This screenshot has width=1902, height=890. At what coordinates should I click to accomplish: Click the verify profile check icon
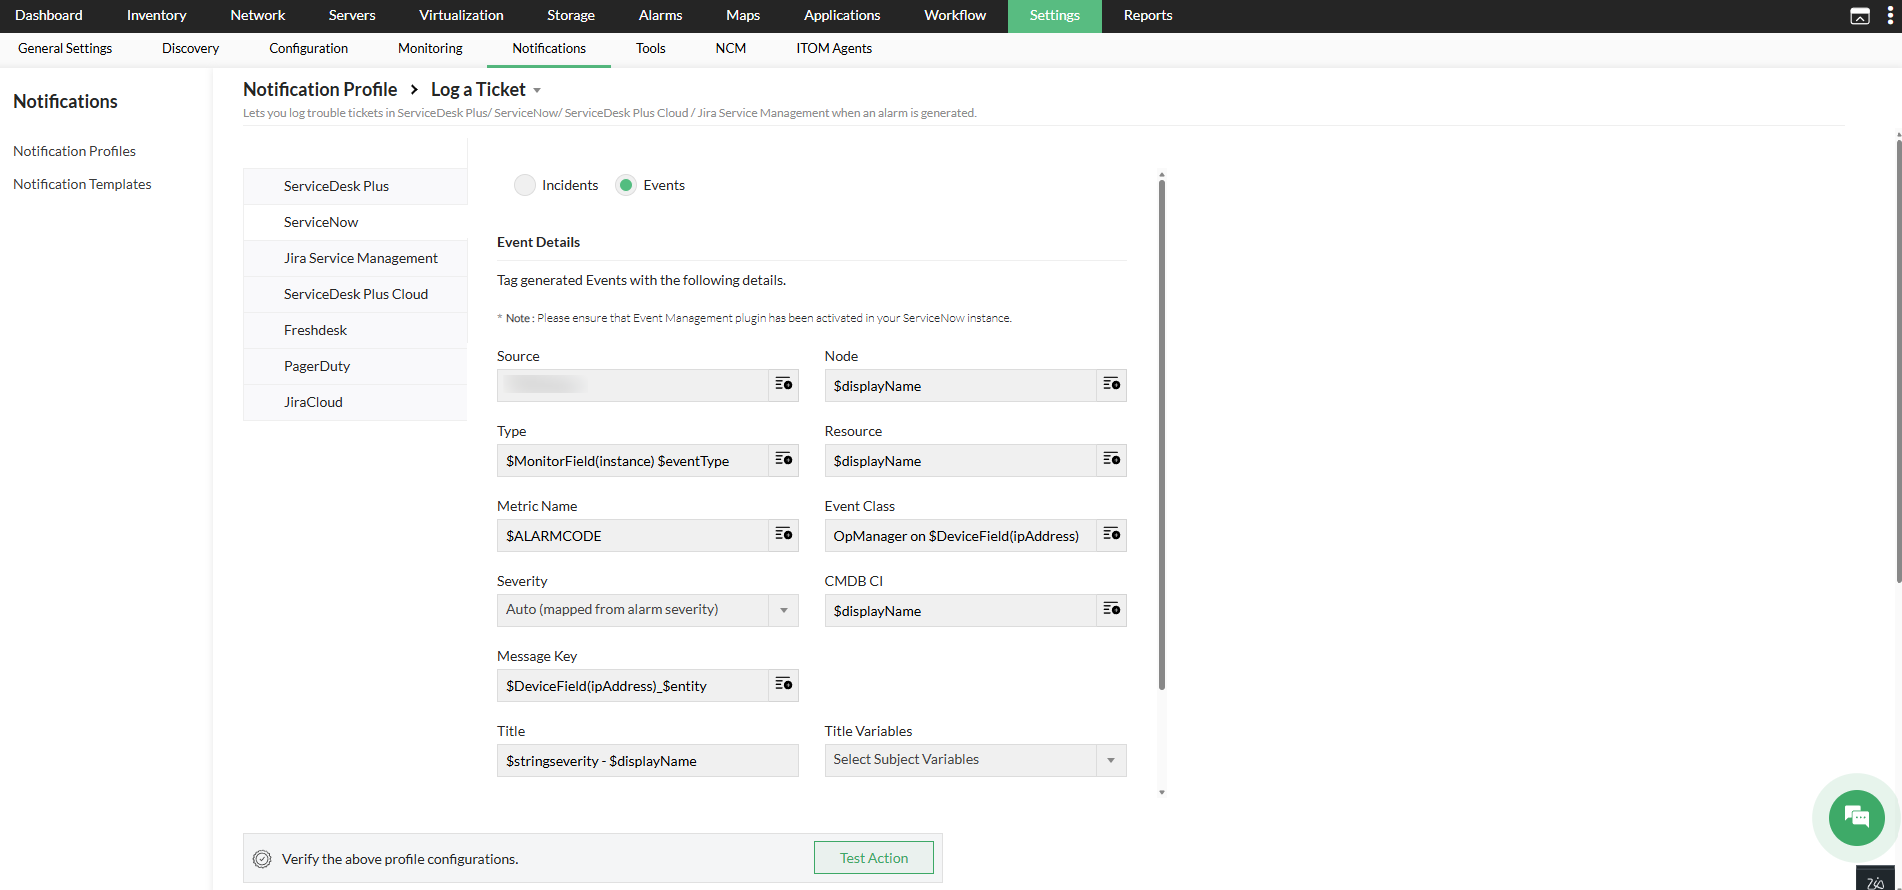262,859
